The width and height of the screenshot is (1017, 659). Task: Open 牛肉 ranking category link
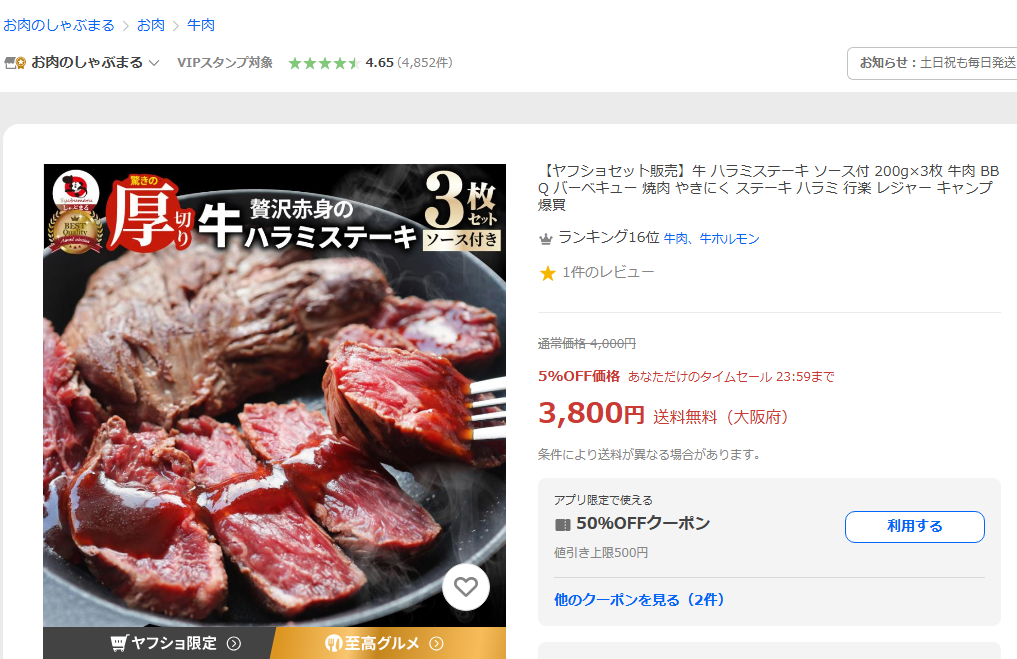675,239
